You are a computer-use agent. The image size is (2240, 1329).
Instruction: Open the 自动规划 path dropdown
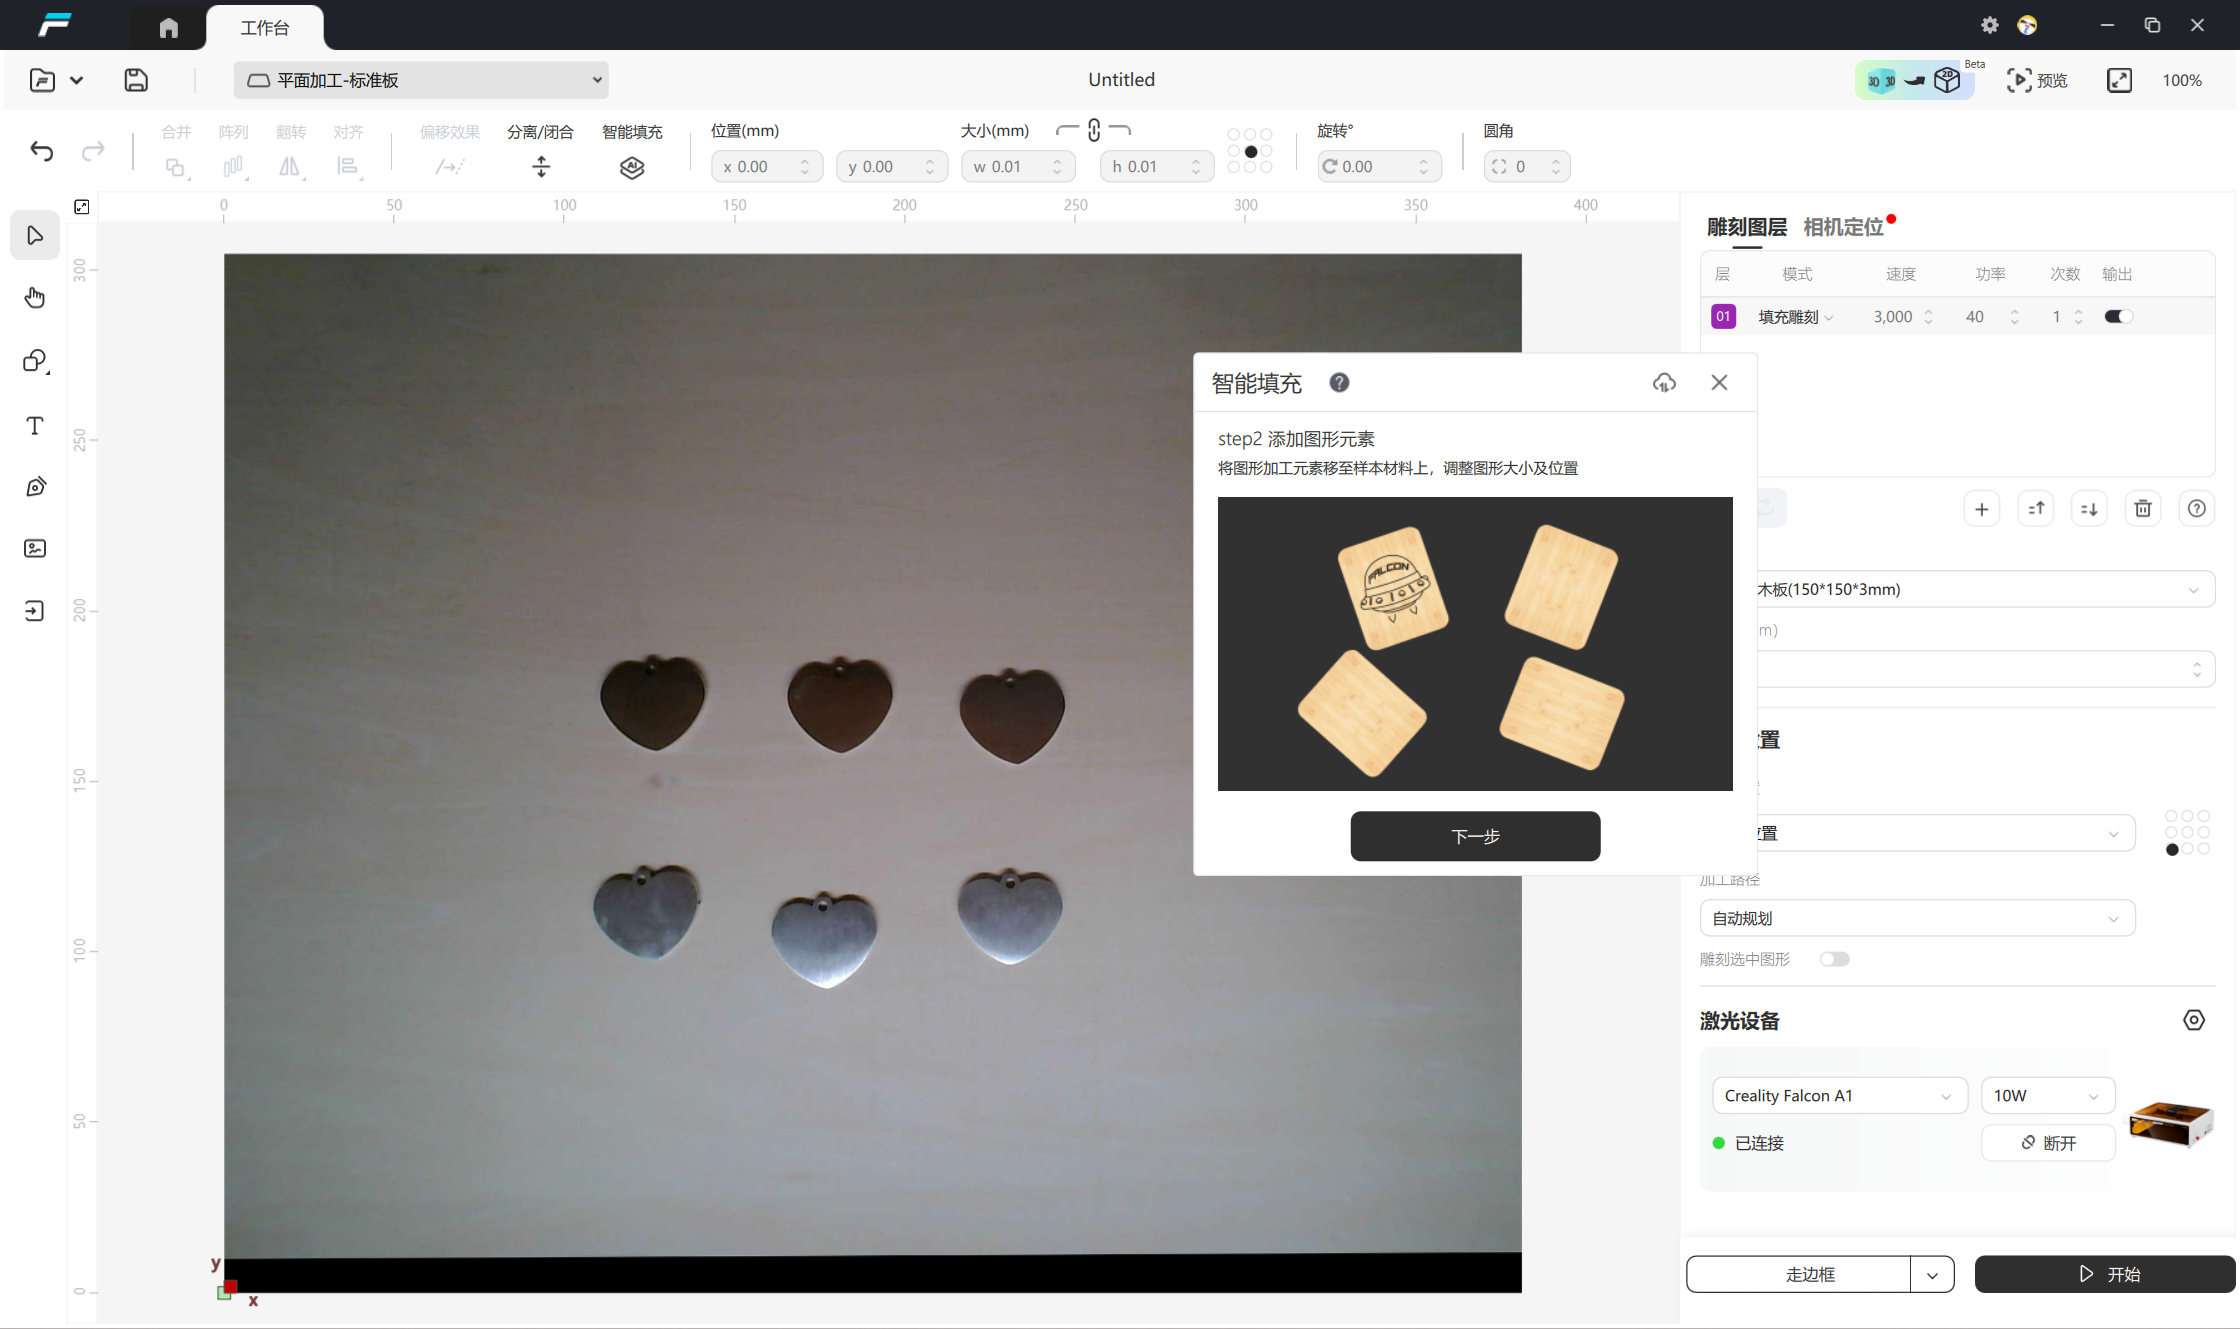point(1916,918)
